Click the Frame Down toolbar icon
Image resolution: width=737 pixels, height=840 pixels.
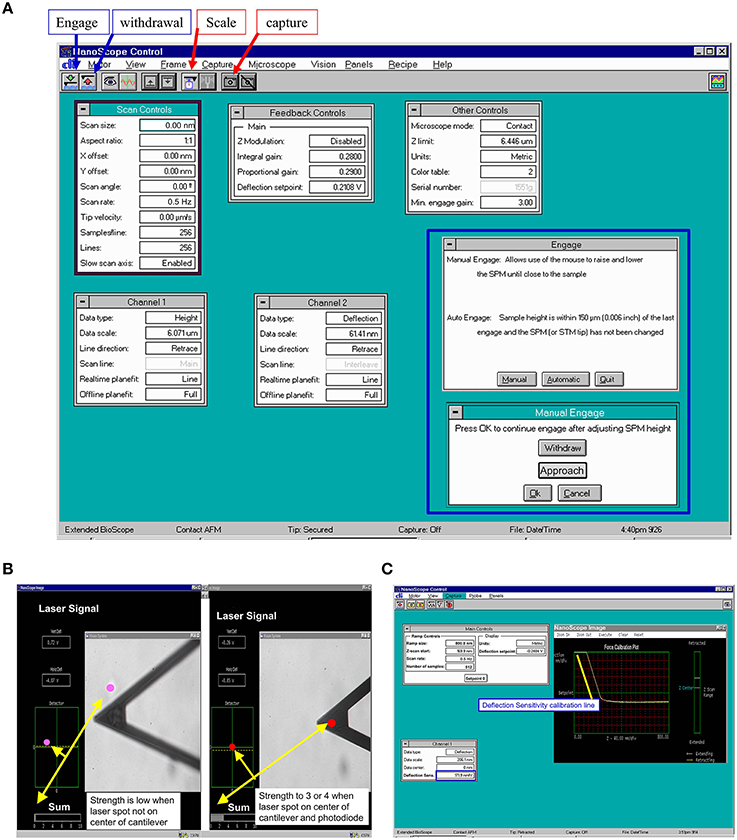point(168,82)
